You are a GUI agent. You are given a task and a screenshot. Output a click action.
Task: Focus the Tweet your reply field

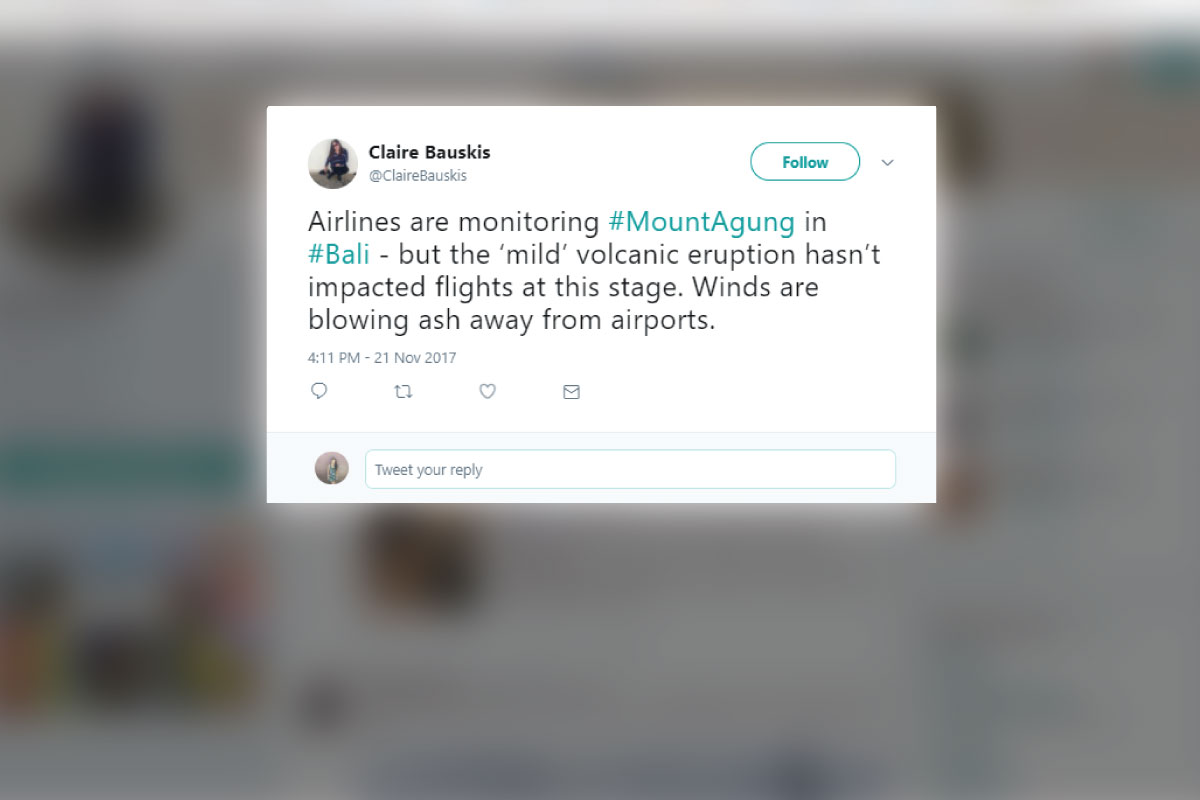click(x=630, y=469)
